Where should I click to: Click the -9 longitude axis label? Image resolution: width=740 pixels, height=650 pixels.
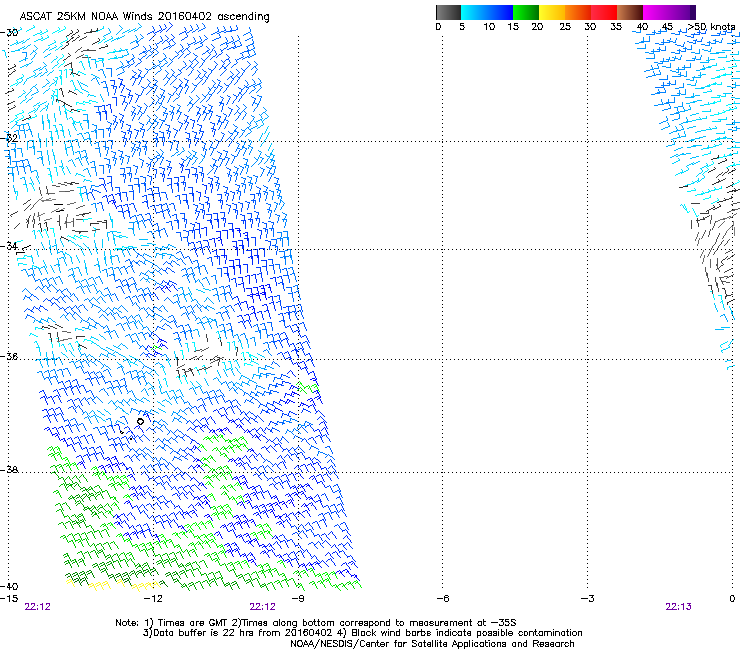coord(298,599)
